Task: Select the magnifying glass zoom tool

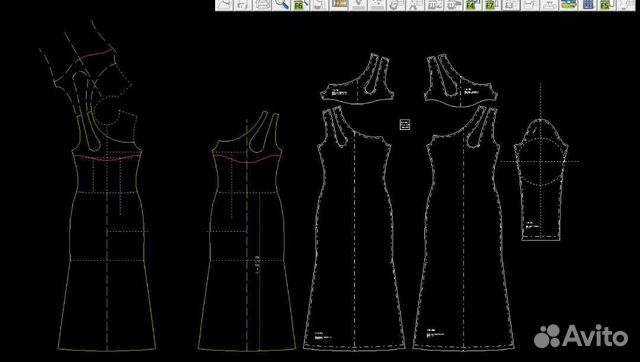Action: coord(282,4)
